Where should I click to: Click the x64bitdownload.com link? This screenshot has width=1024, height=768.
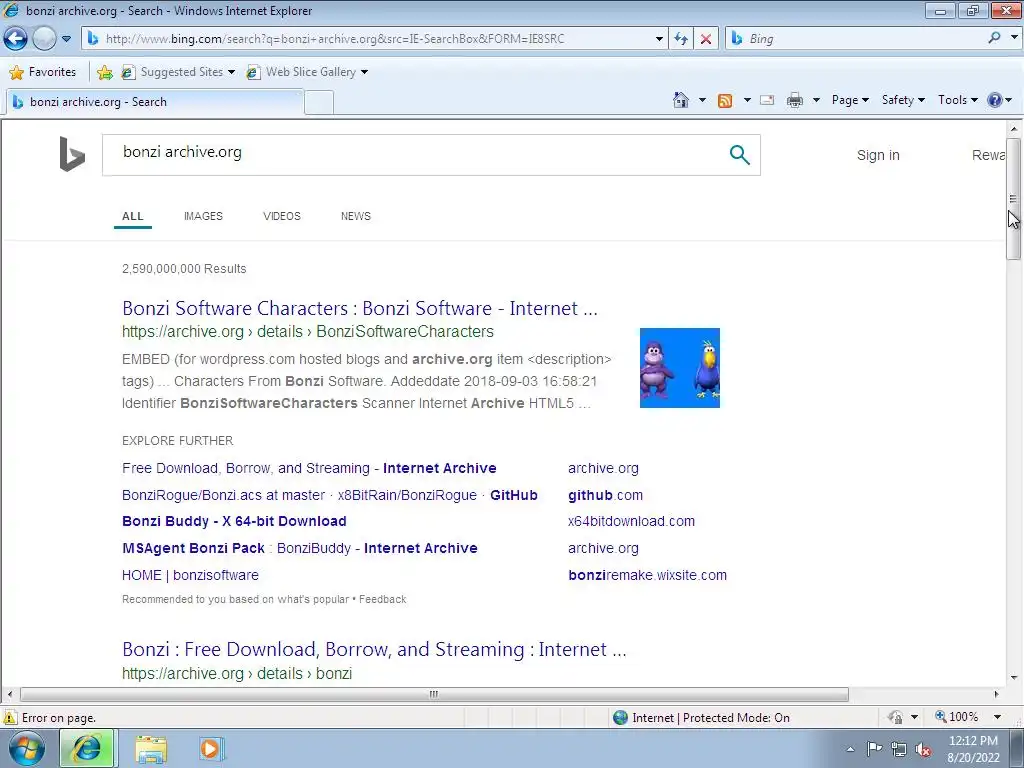pos(632,521)
